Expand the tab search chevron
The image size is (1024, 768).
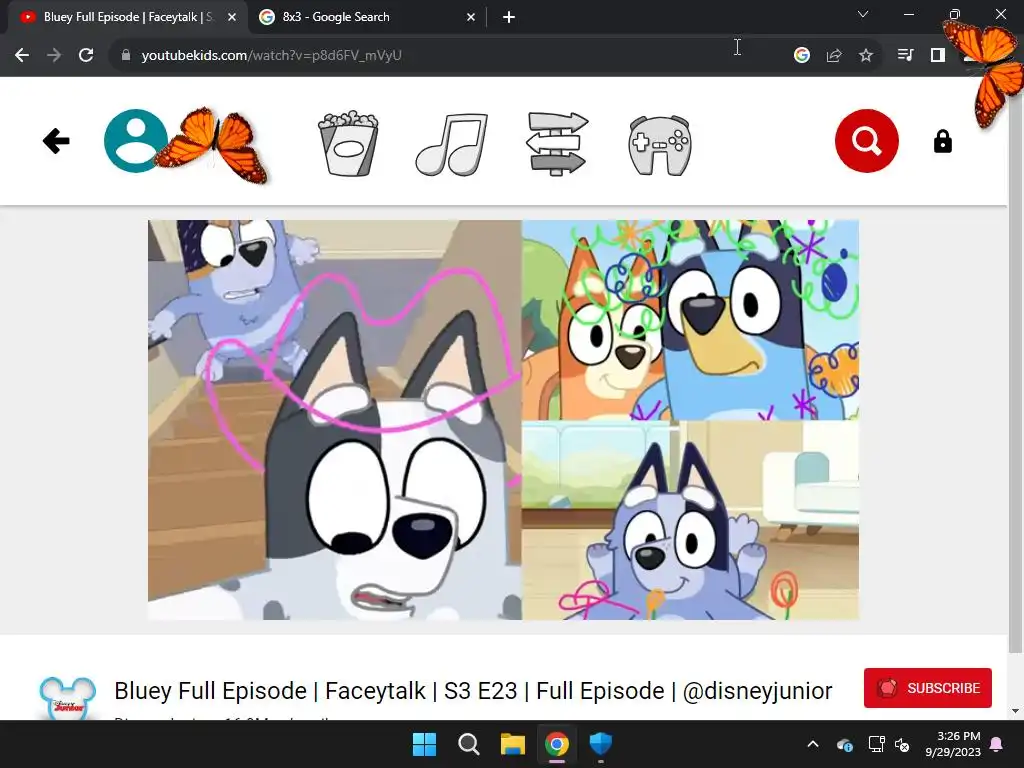tap(863, 14)
